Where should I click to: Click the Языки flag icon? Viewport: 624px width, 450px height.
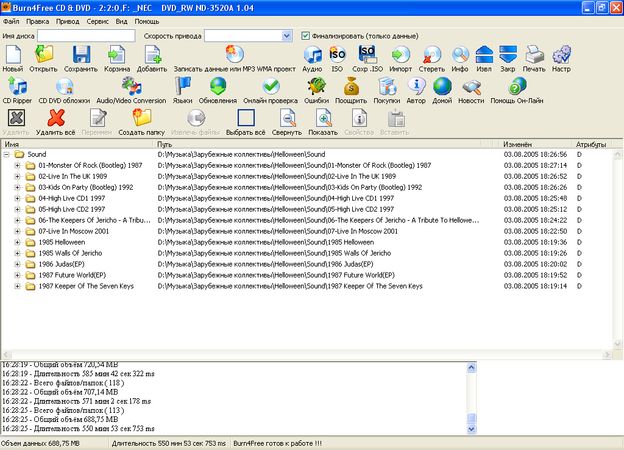183,86
